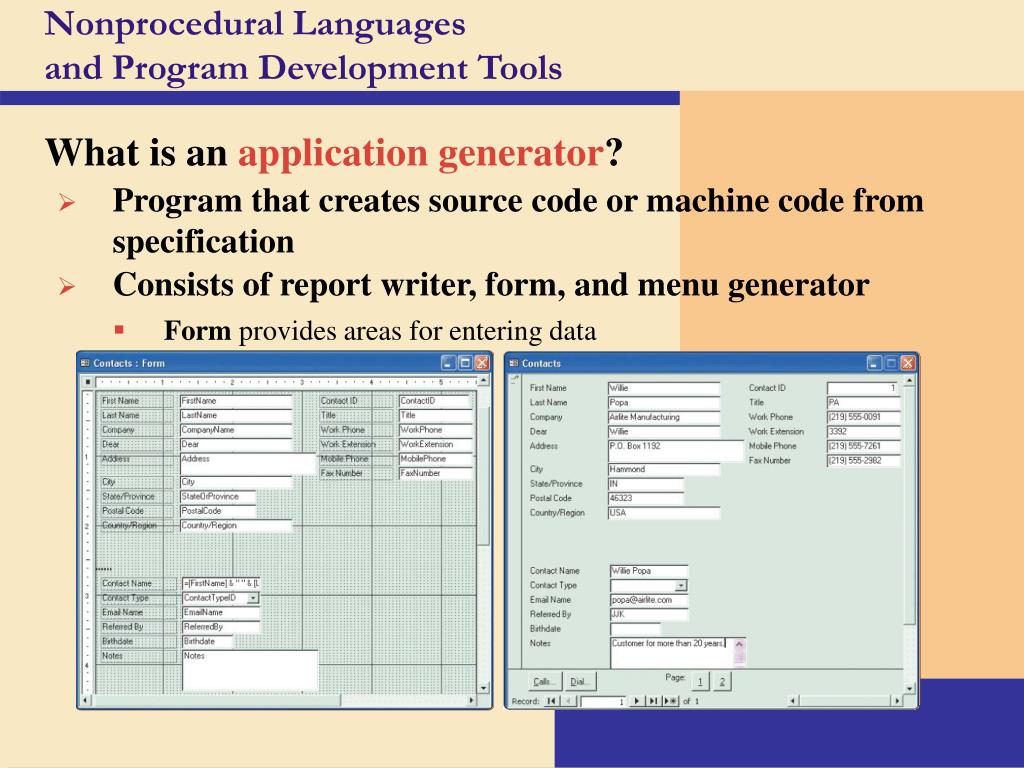Go to previous record in Contacts navigator

point(569,701)
